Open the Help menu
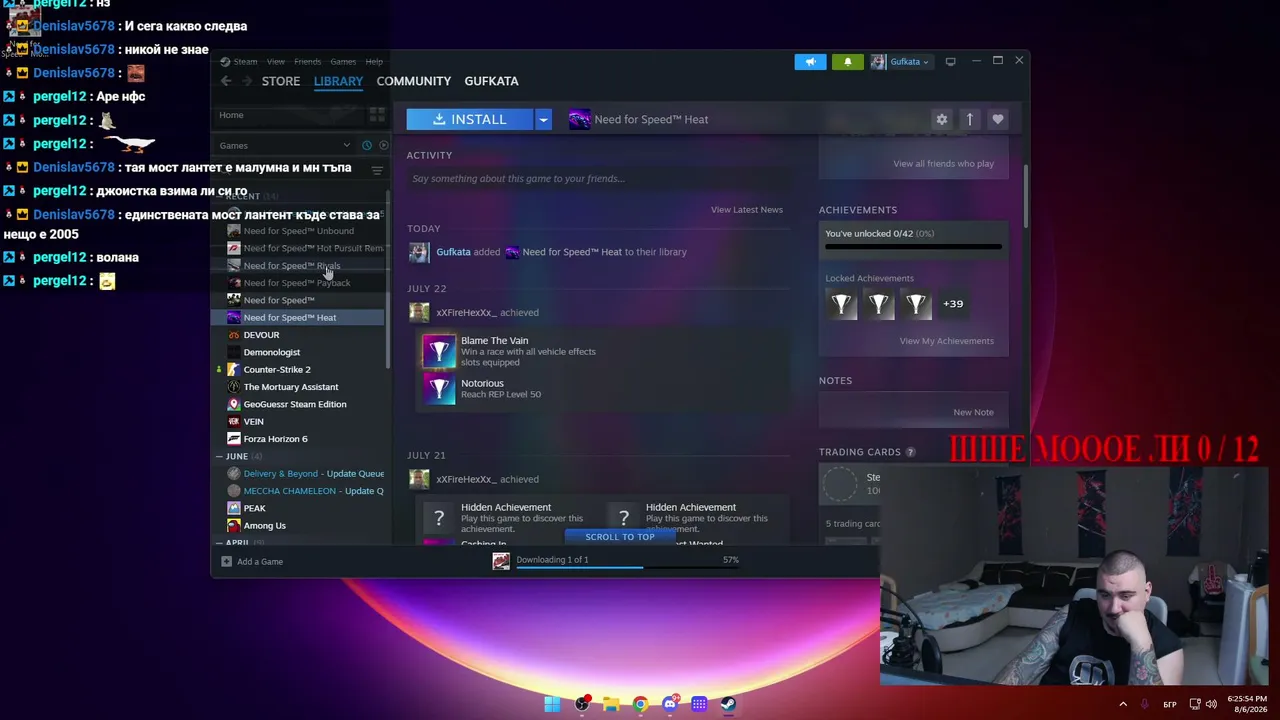This screenshot has height=720, width=1280. coord(374,61)
